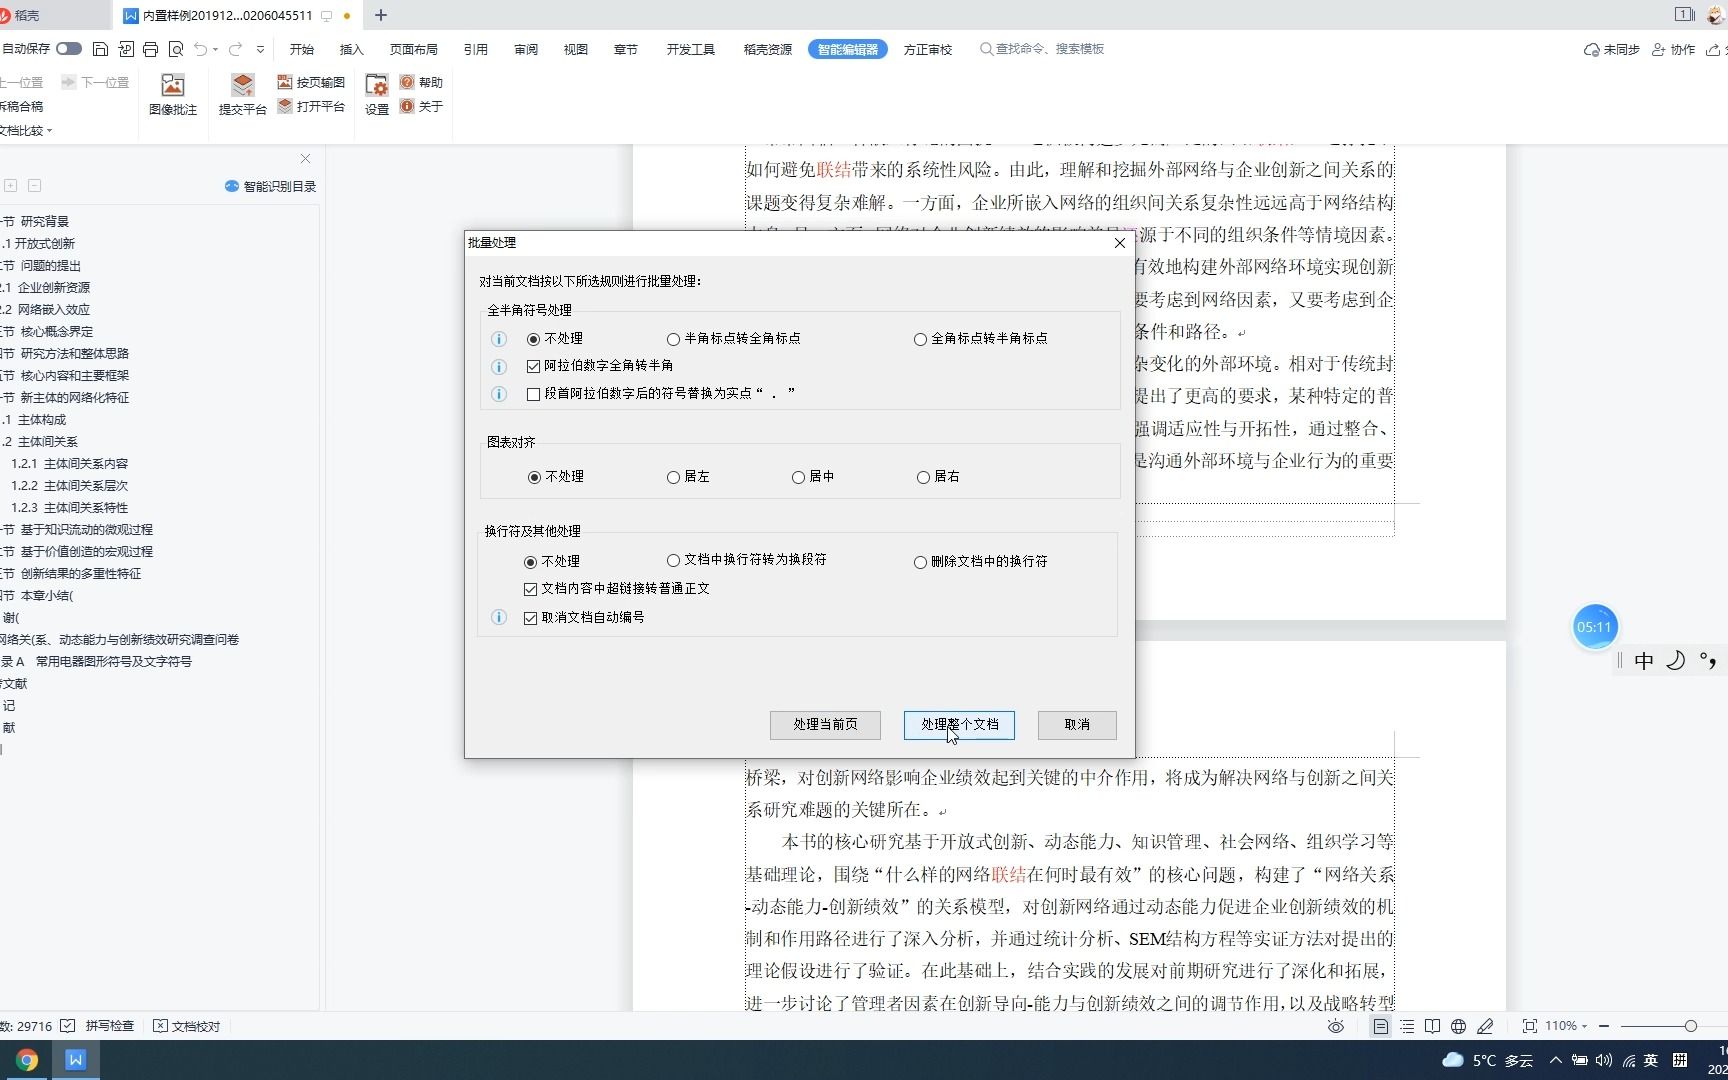Uncheck 阿拉伯数字全角转半角 checkbox

pos(533,367)
